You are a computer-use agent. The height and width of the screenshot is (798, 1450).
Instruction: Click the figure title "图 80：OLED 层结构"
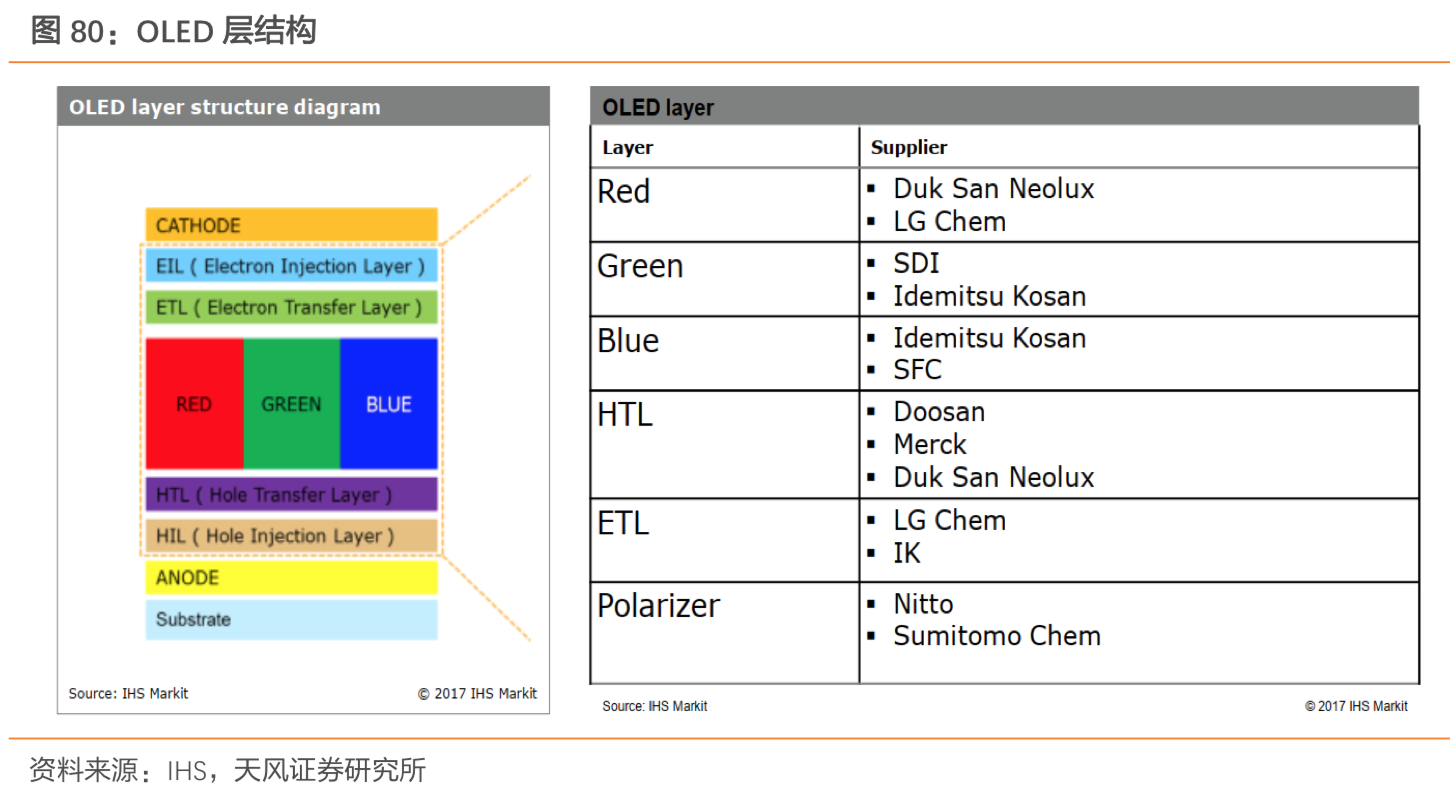[x=173, y=32]
